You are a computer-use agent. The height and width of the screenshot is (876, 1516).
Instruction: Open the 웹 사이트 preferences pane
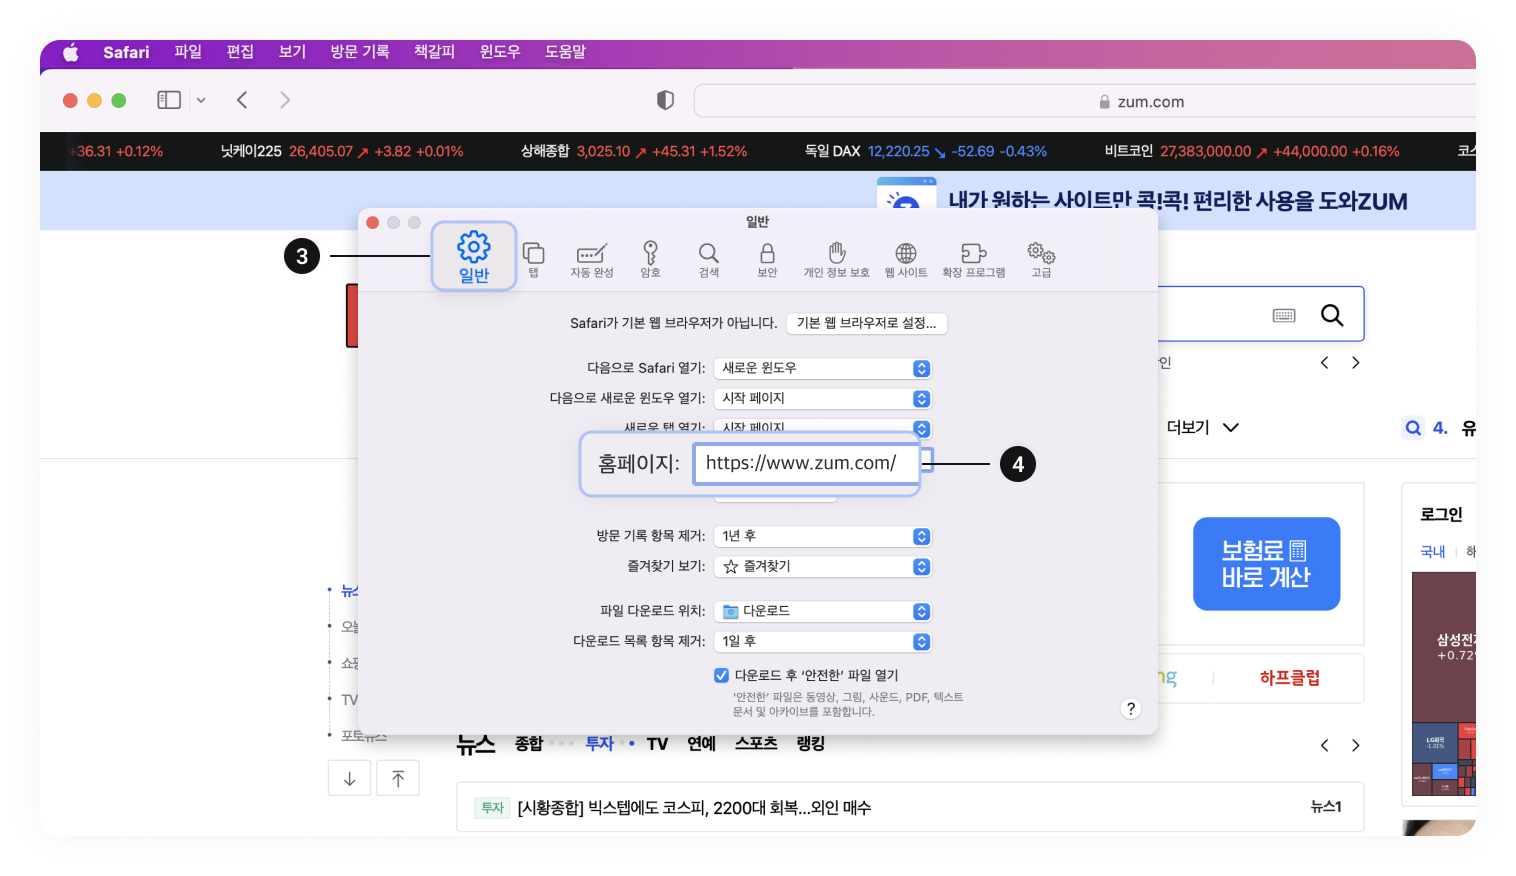(x=905, y=256)
